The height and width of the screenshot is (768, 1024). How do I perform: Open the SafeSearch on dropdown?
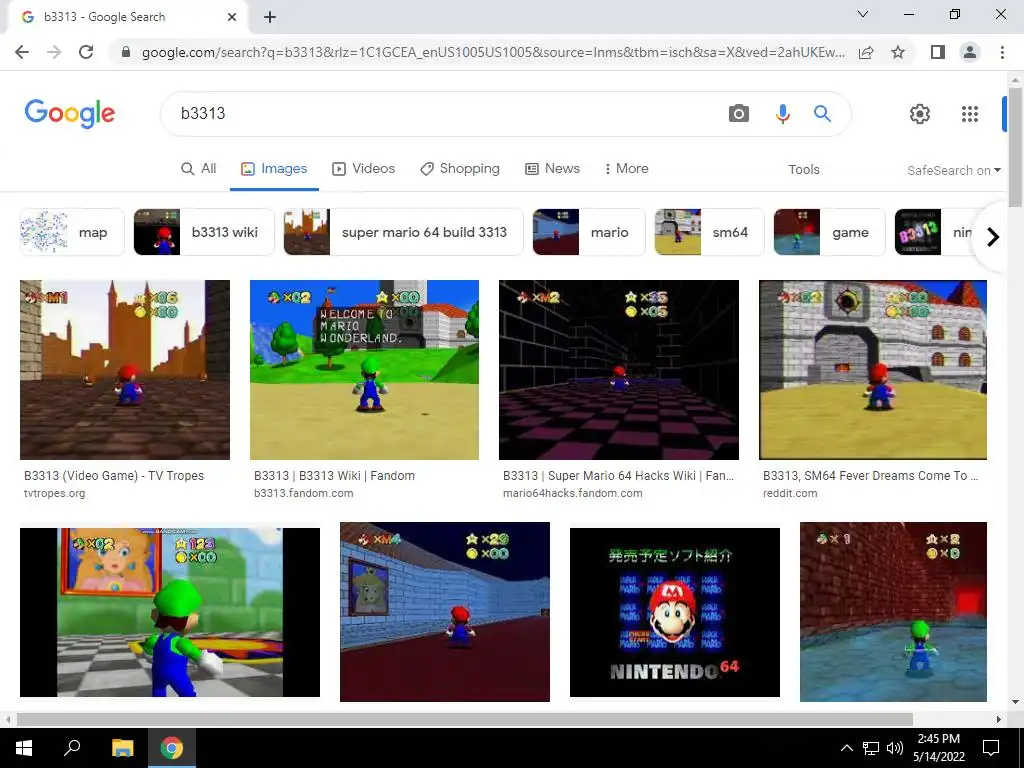[953, 170]
